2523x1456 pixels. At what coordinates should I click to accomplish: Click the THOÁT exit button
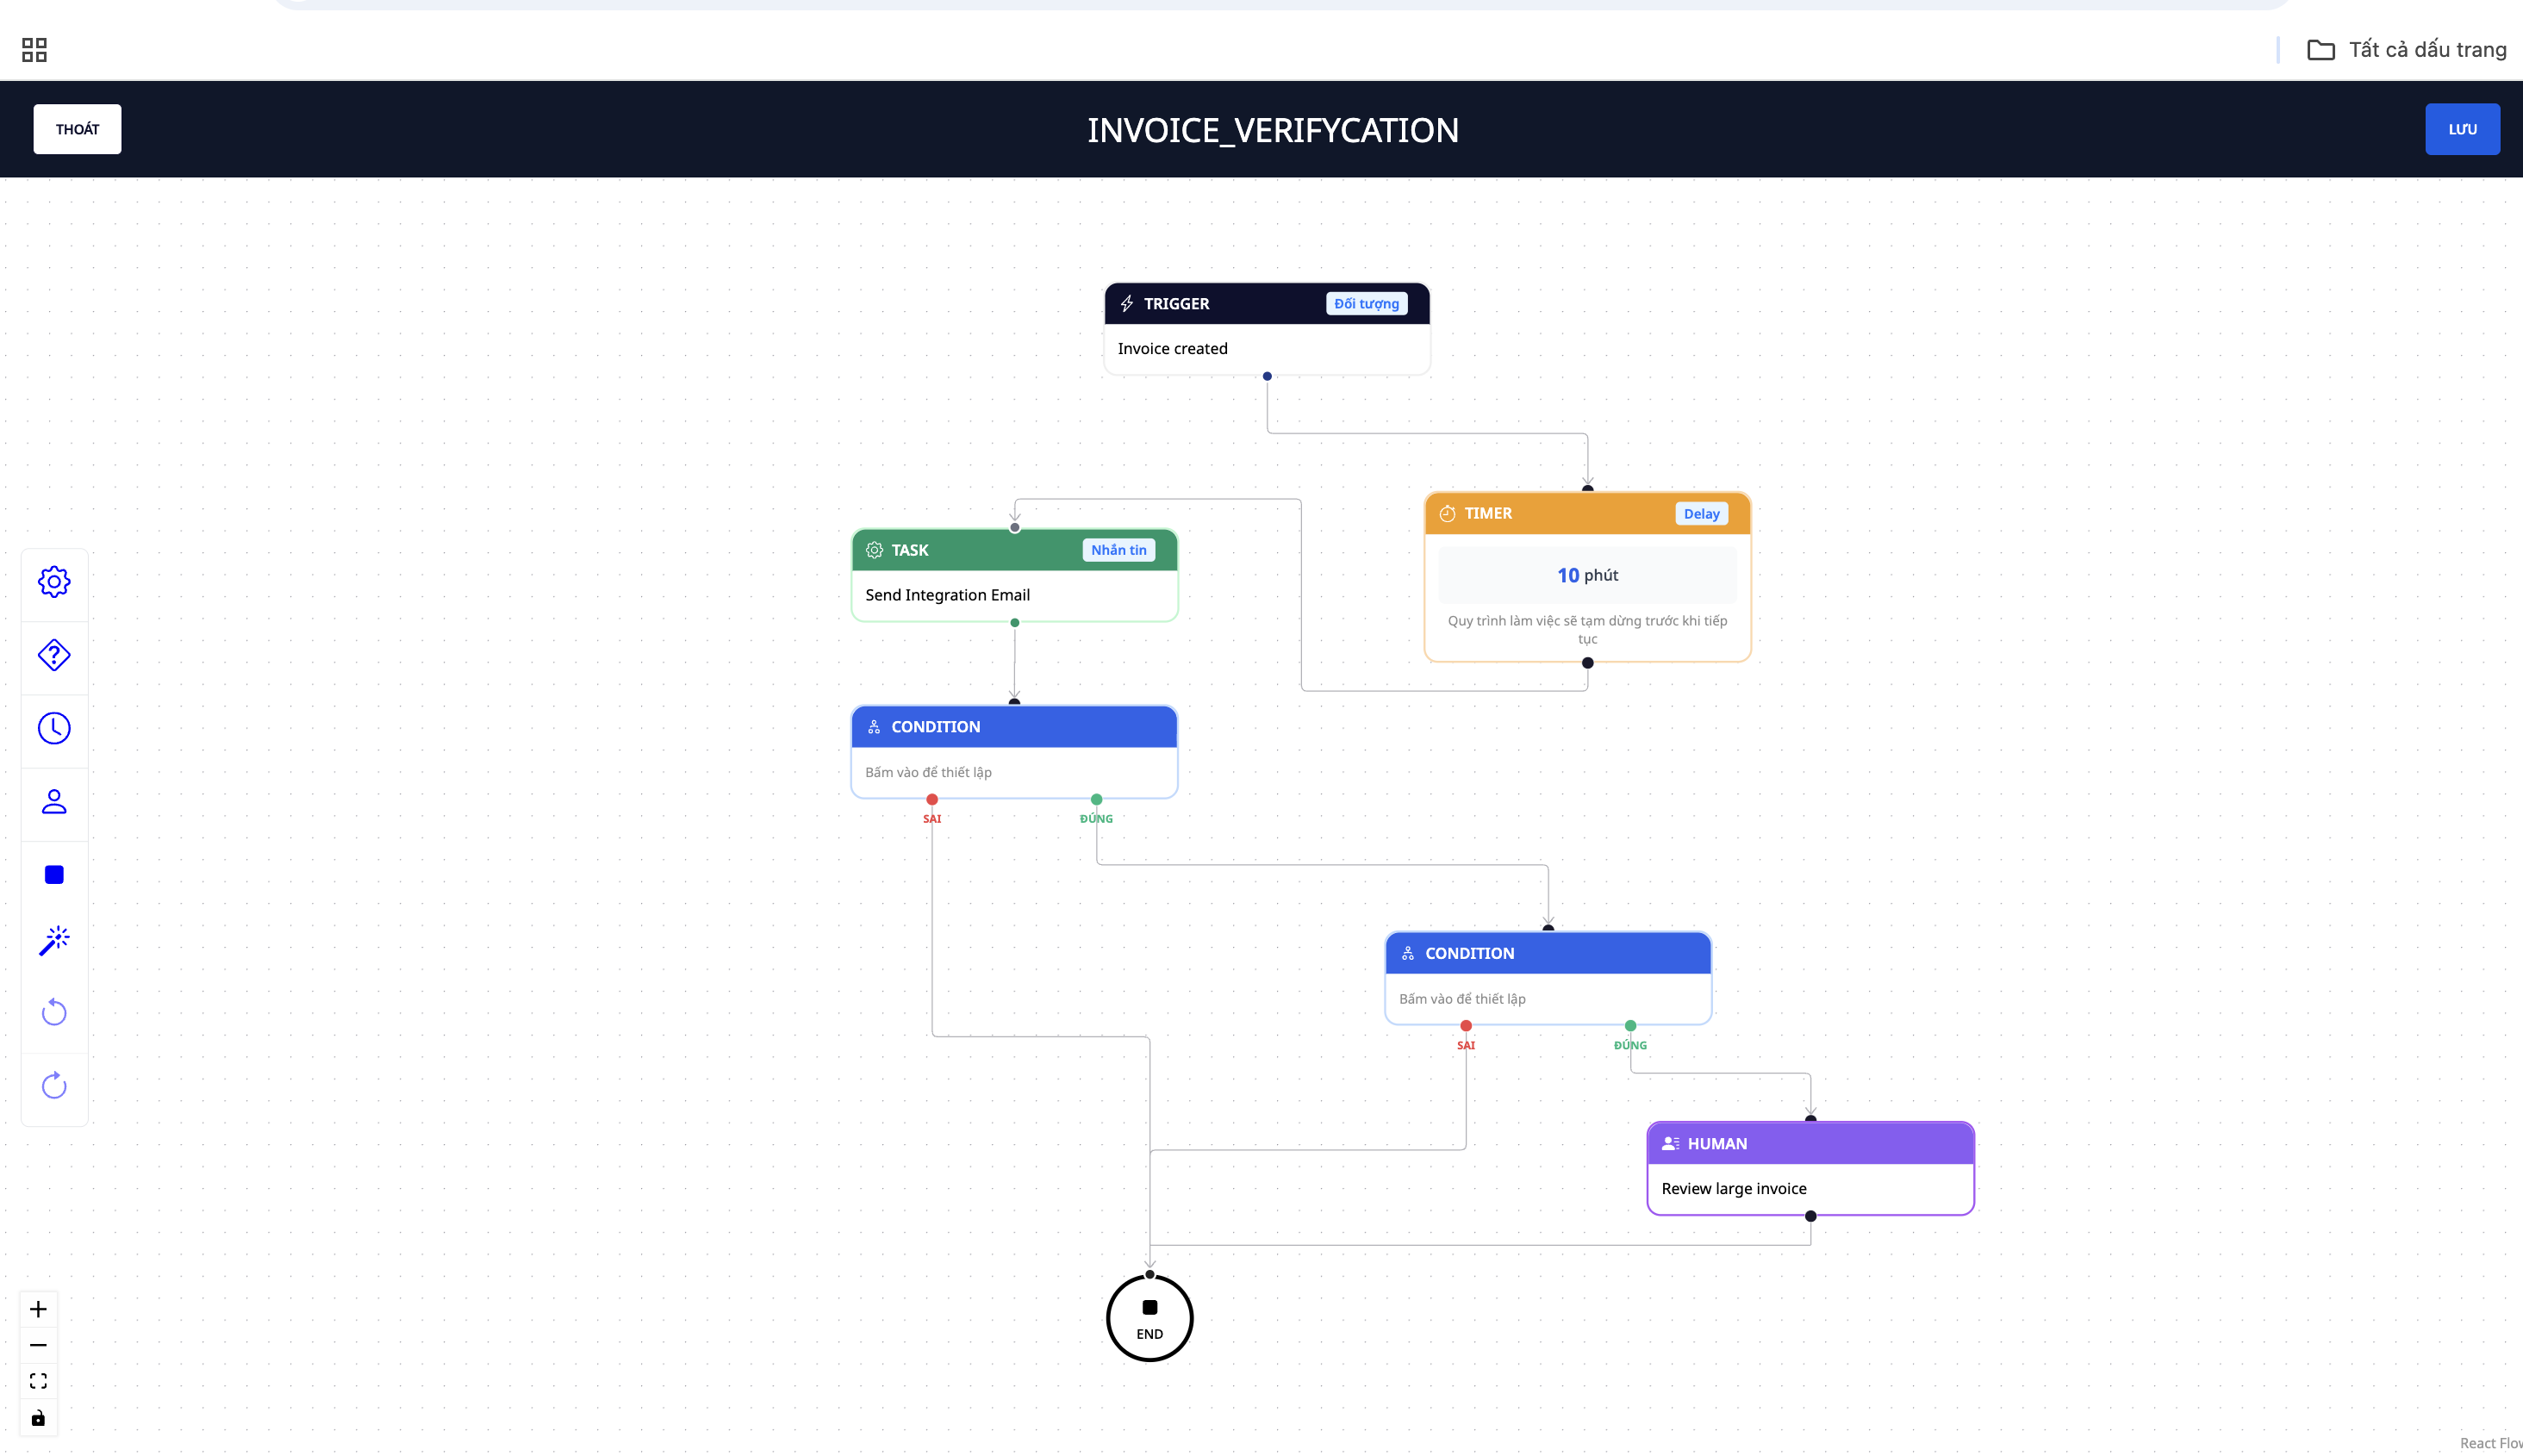(x=77, y=129)
